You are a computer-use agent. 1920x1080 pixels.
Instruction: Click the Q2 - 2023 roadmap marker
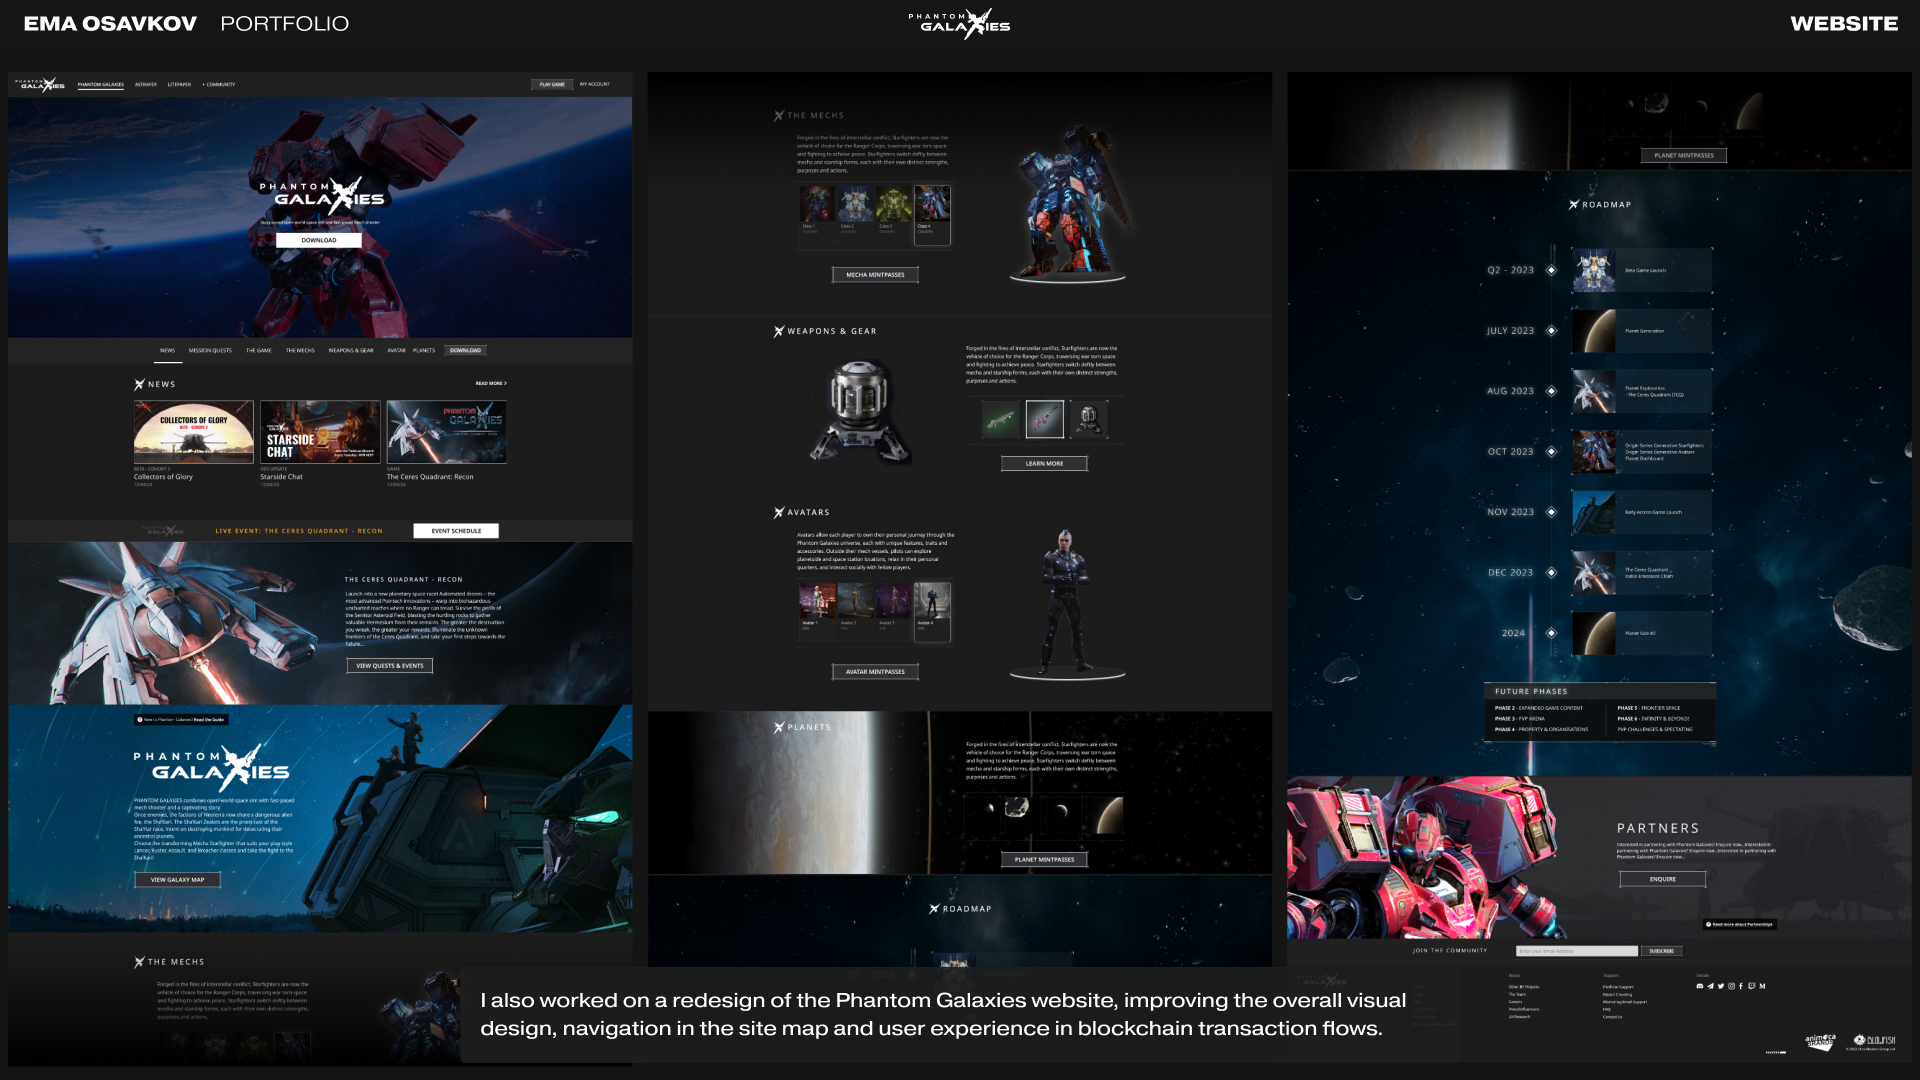point(1551,270)
